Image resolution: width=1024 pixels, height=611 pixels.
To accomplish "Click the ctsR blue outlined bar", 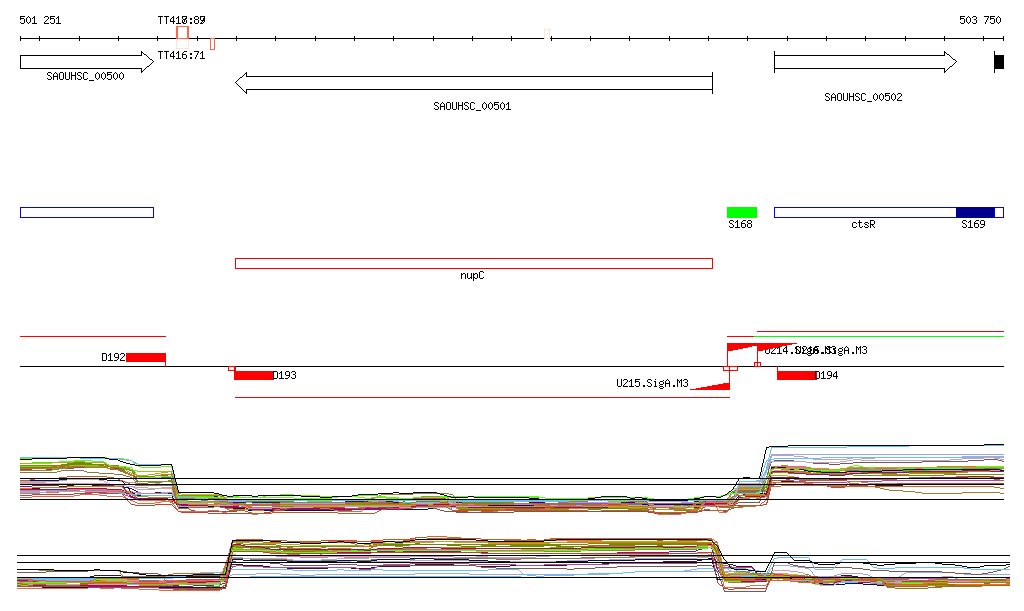I will pyautogui.click(x=889, y=212).
